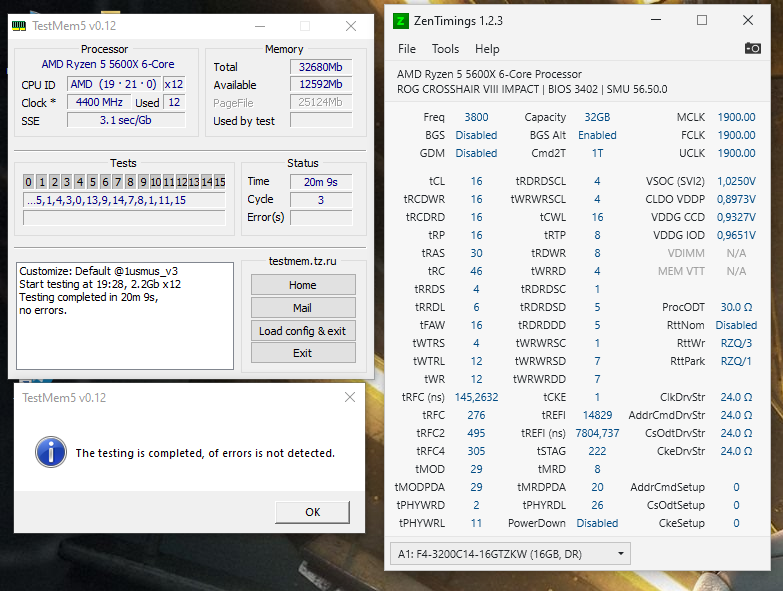Click the Home button in TestMem5

coord(303,285)
